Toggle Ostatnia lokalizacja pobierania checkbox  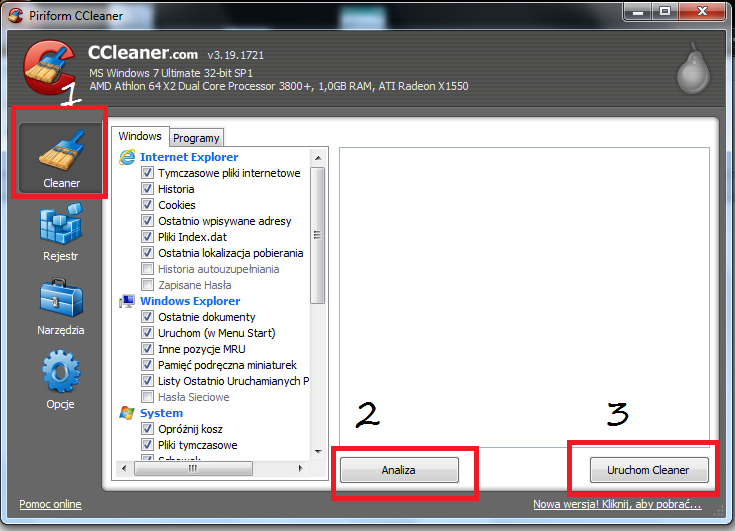click(x=147, y=253)
